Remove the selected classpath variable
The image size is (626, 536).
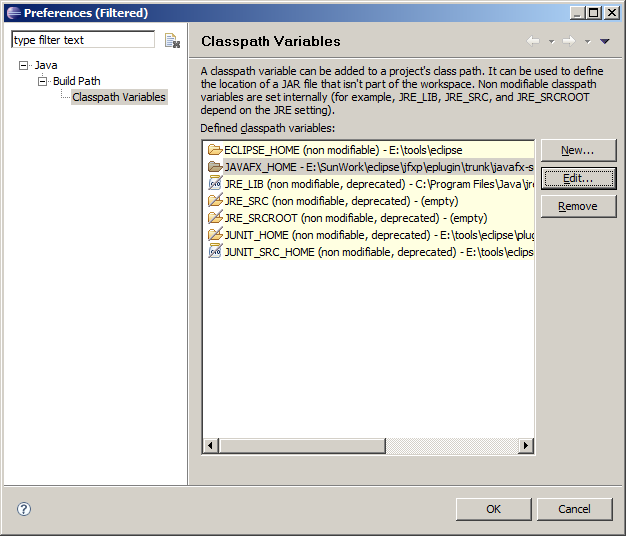point(578,206)
